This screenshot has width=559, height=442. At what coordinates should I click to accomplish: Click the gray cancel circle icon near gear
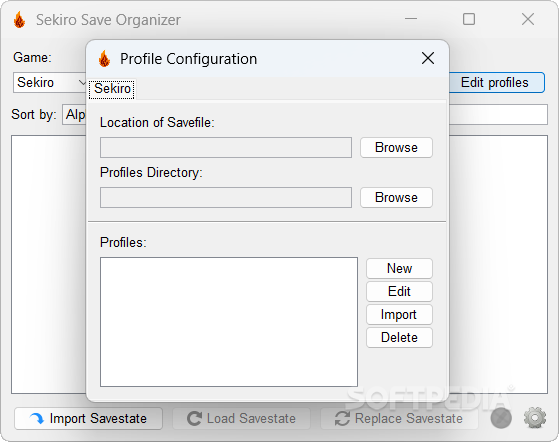click(501, 418)
